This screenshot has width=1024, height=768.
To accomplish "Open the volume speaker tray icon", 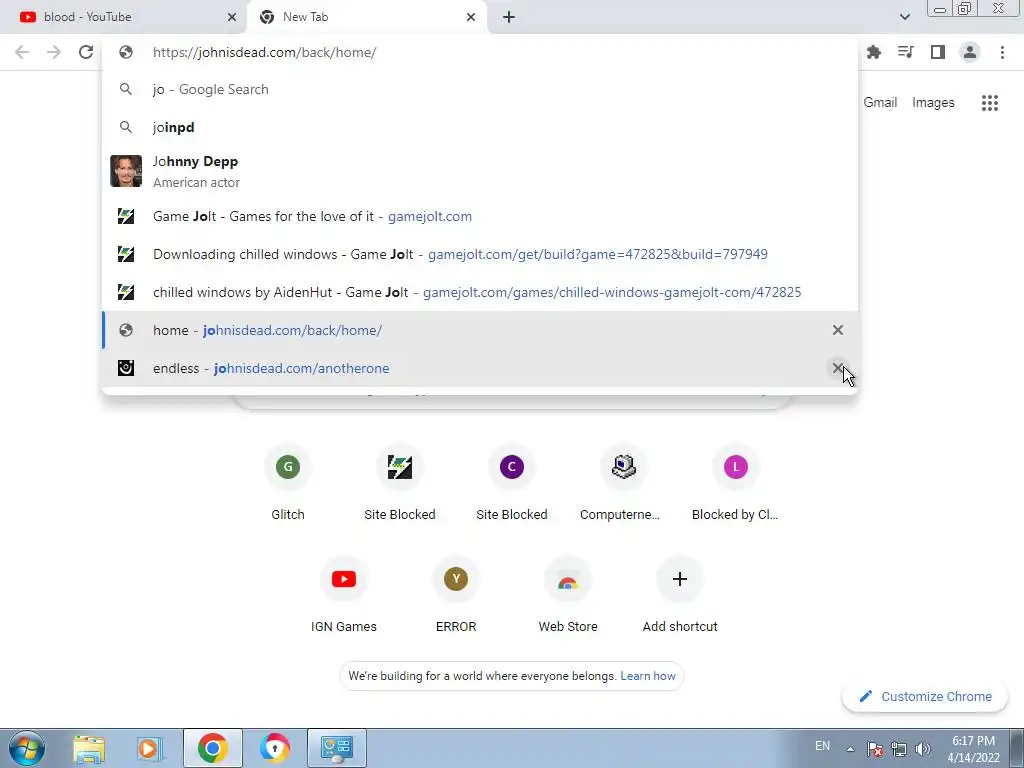I will click(x=923, y=749).
